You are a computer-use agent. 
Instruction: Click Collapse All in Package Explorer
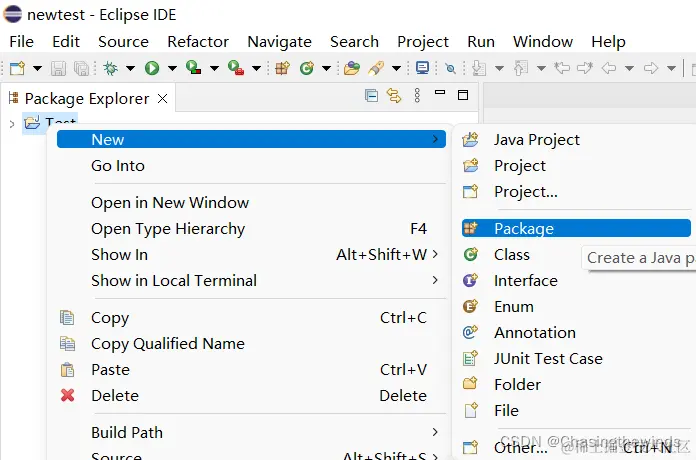point(371,95)
